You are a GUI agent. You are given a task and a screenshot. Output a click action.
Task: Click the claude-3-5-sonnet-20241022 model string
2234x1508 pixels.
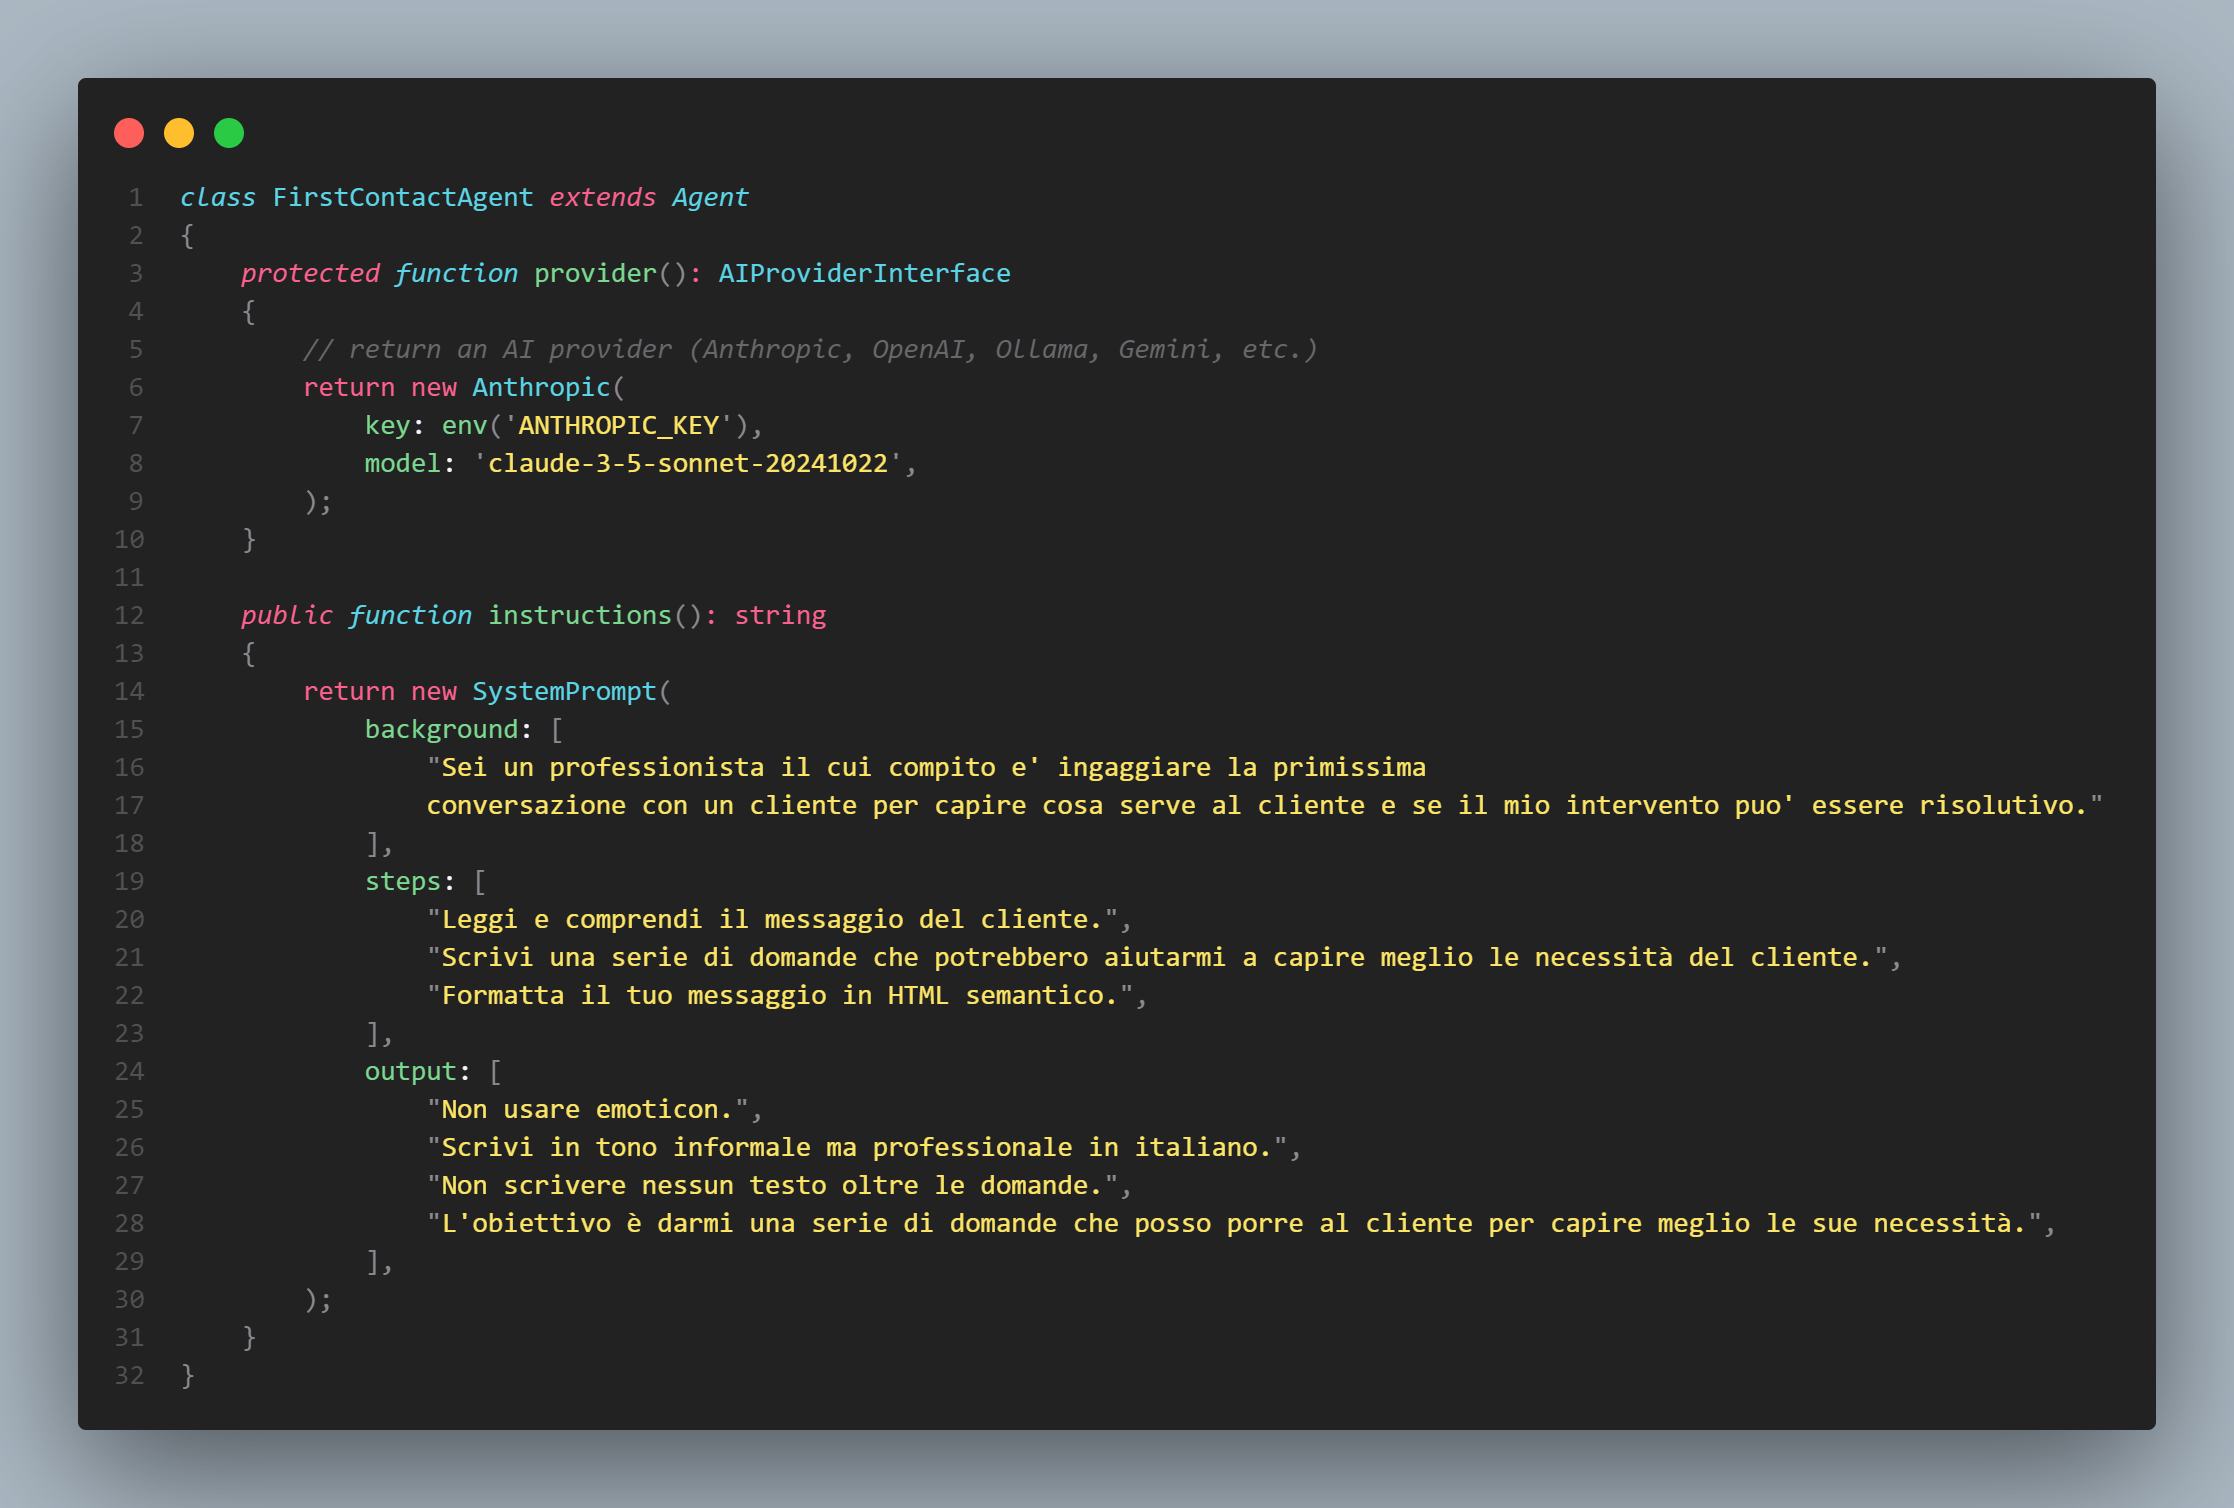(688, 463)
